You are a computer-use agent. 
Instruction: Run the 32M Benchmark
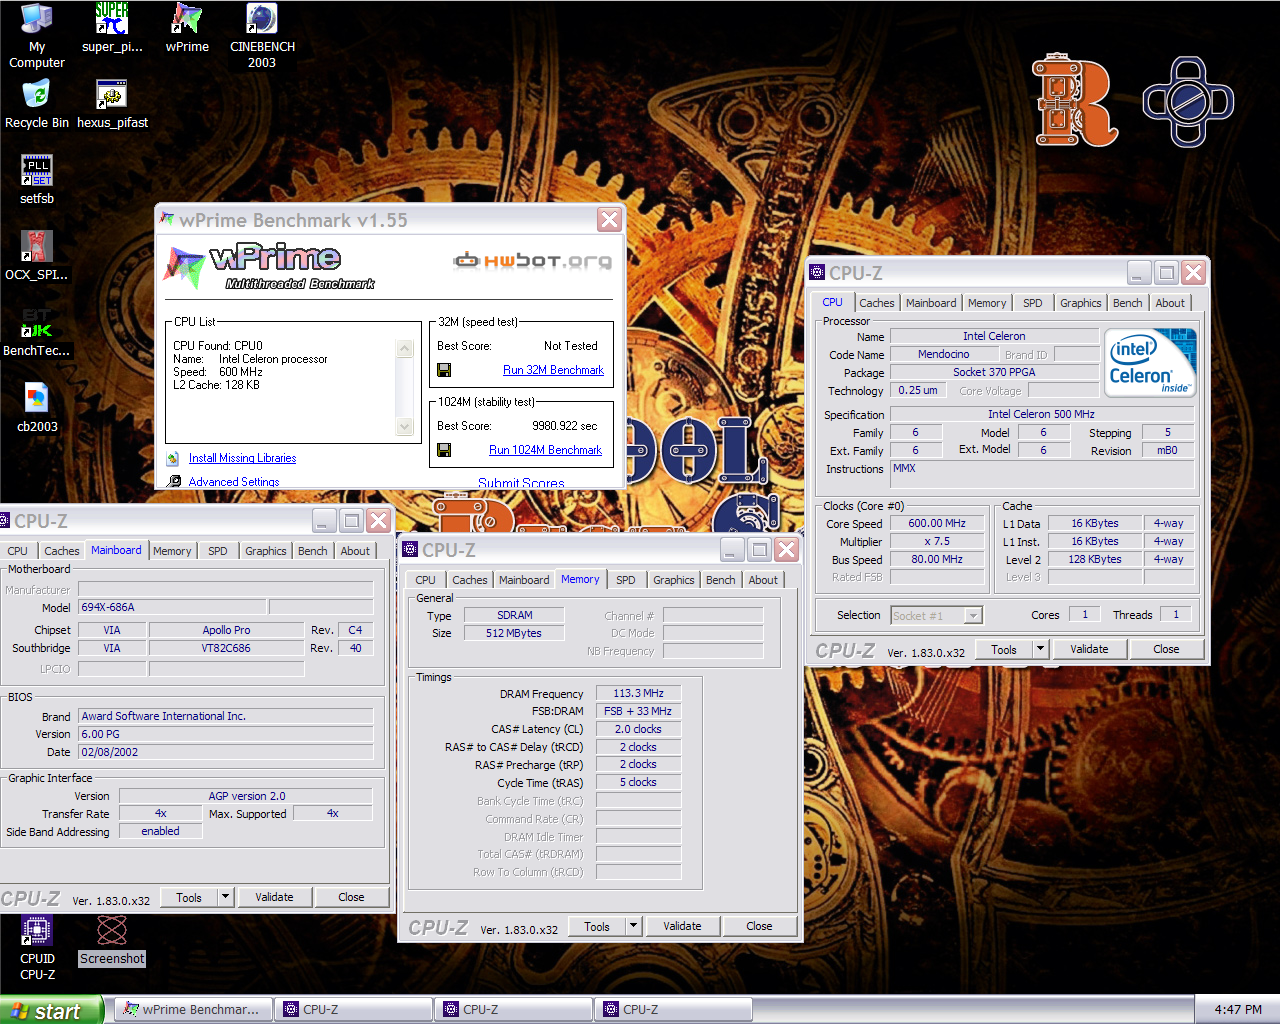pyautogui.click(x=553, y=370)
